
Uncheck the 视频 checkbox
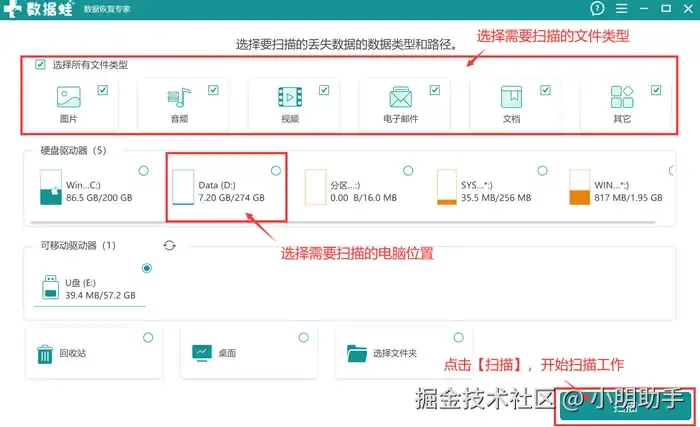324,90
